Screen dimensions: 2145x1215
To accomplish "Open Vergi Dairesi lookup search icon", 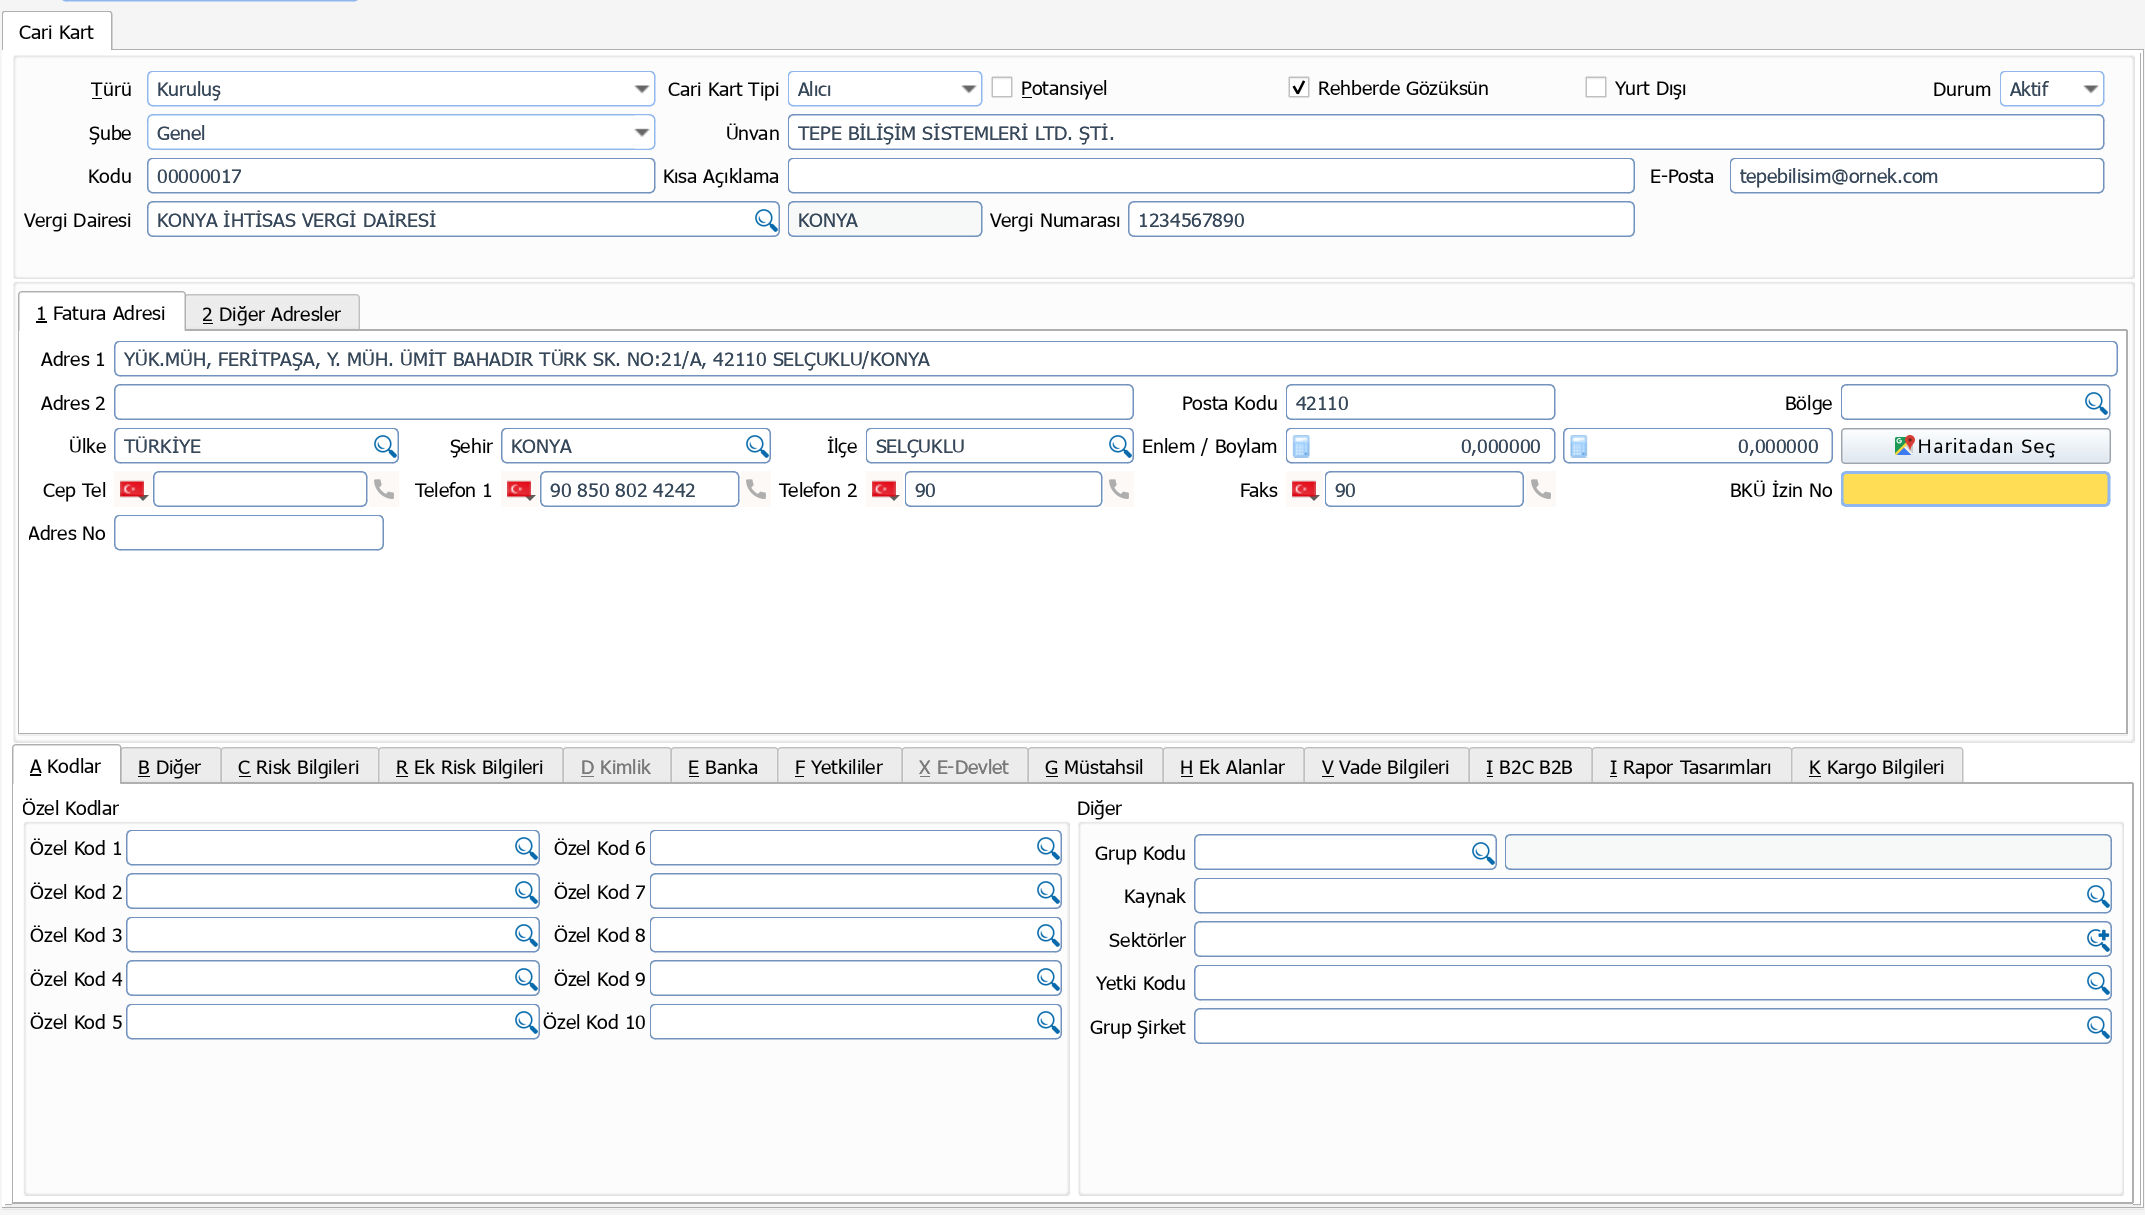I will pos(765,220).
